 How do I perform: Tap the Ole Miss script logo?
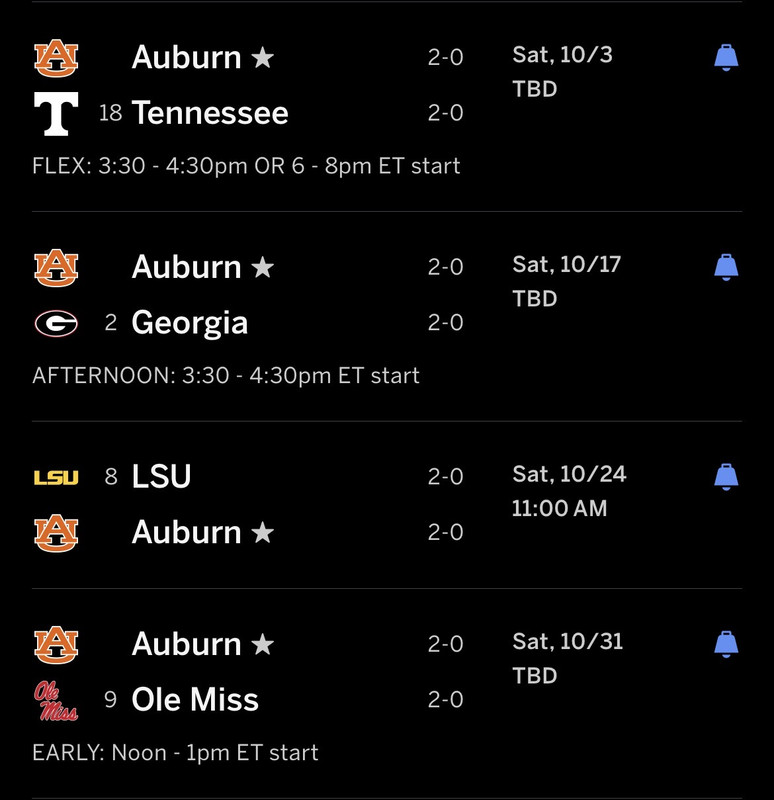click(56, 701)
